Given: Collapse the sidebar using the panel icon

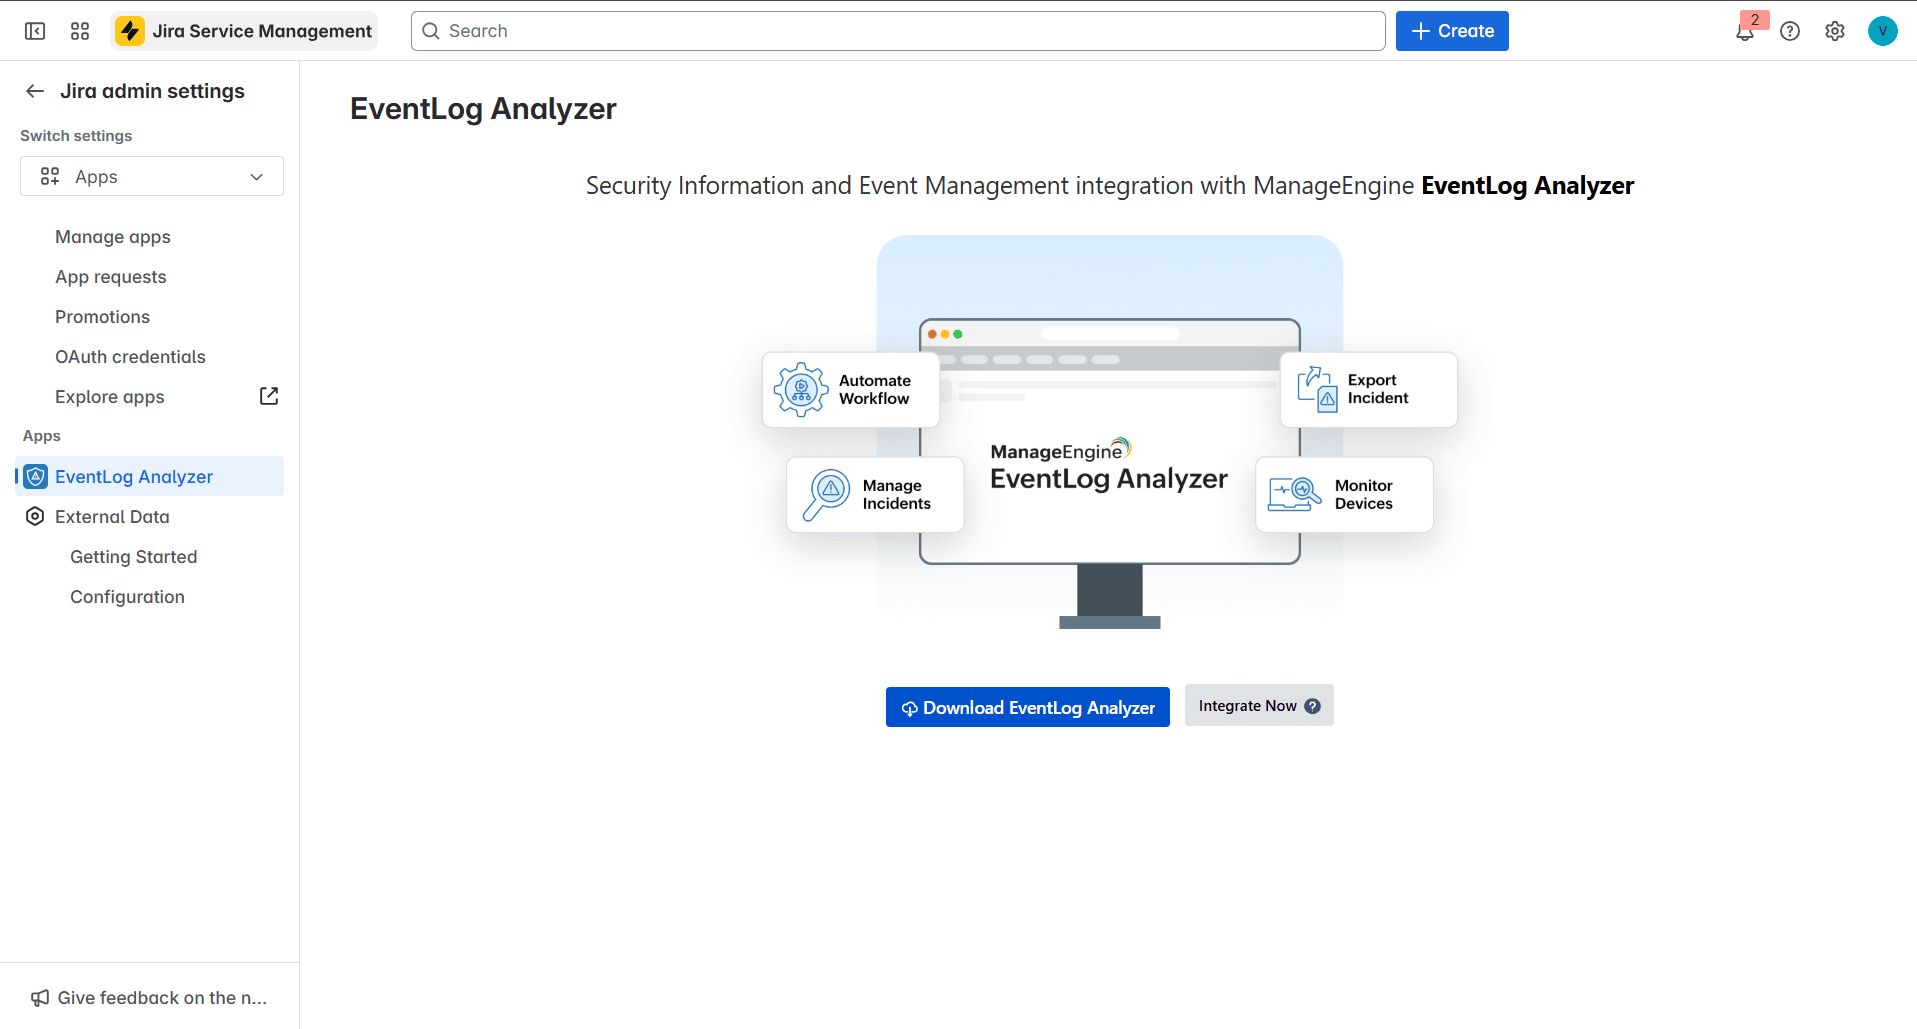Looking at the screenshot, I should pyautogui.click(x=35, y=31).
